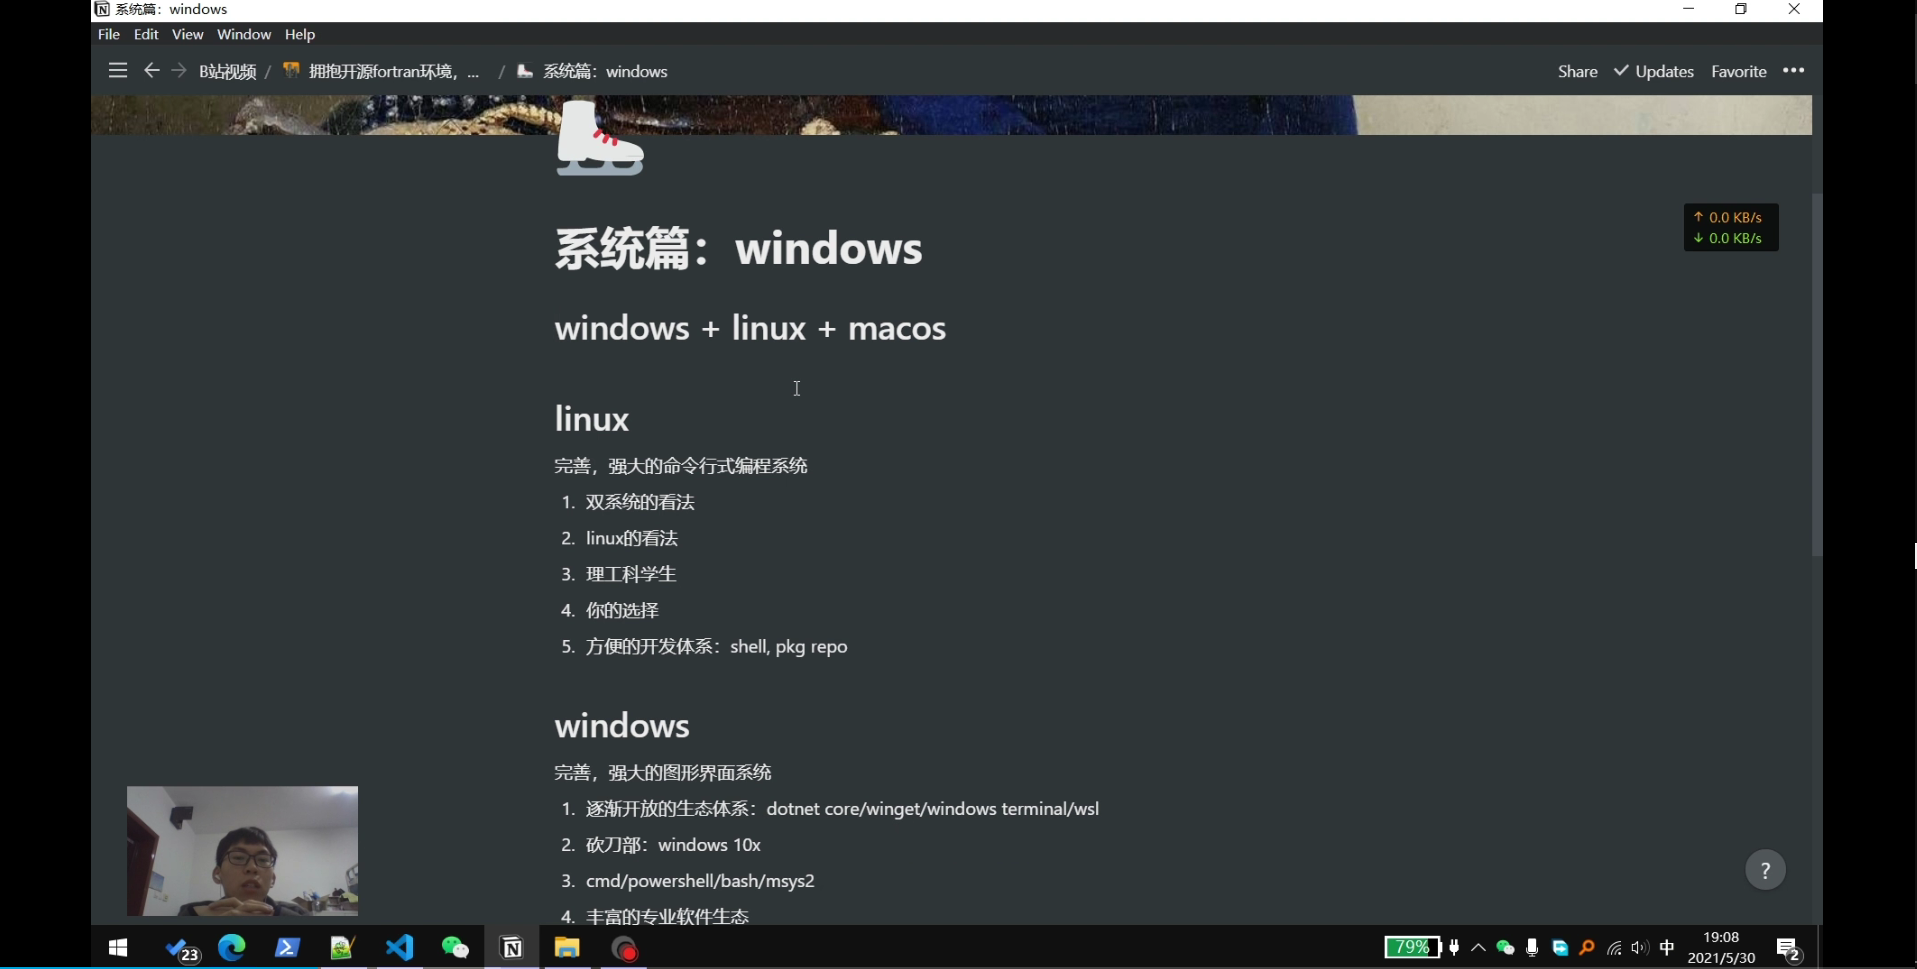Open the three-dot page options menu

(x=1794, y=70)
